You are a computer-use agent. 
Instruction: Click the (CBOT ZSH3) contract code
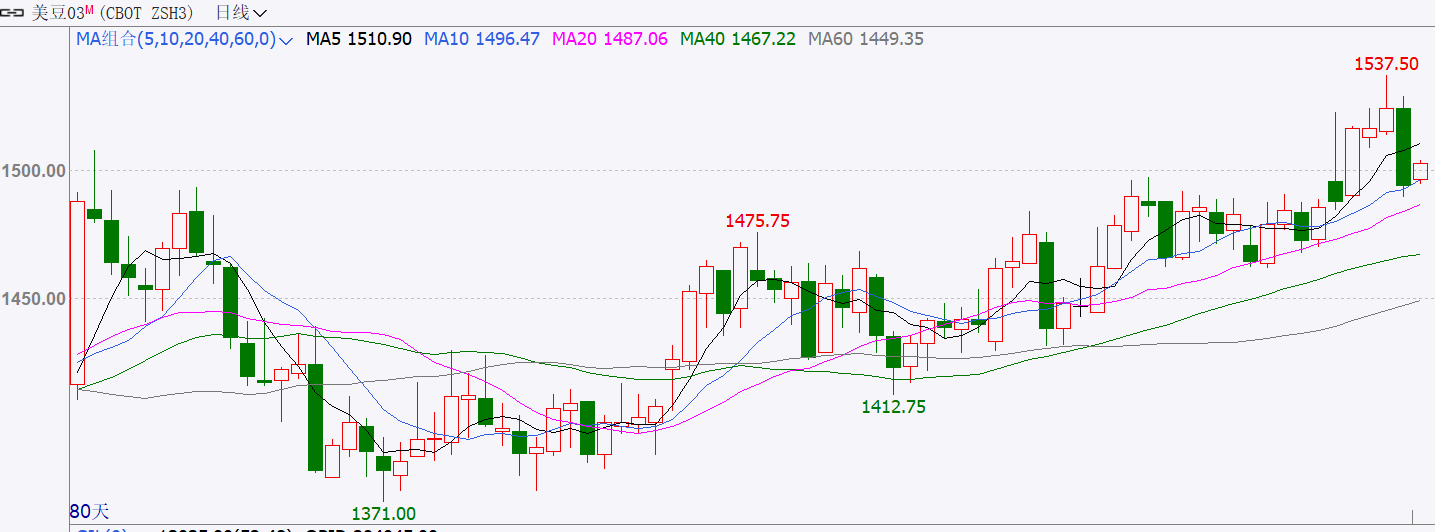149,13
